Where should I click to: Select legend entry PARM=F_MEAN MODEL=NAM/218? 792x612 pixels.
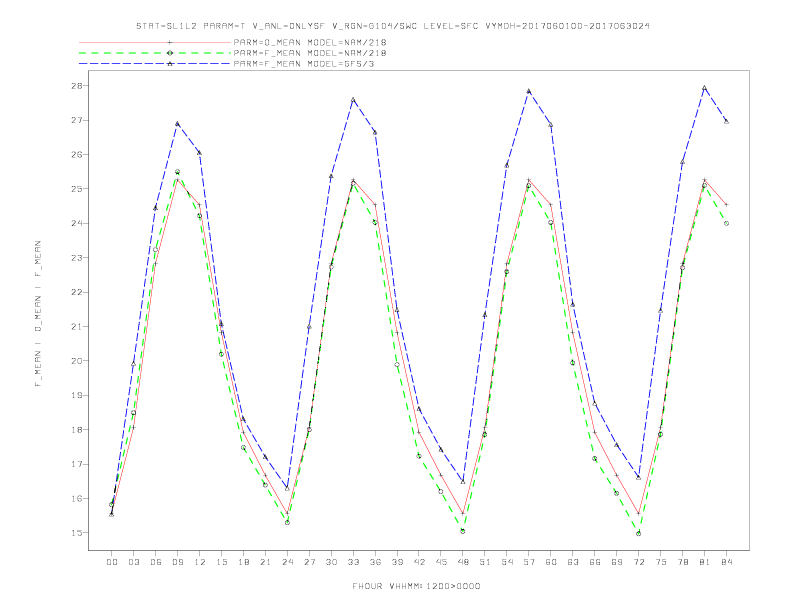pyautogui.click(x=310, y=53)
